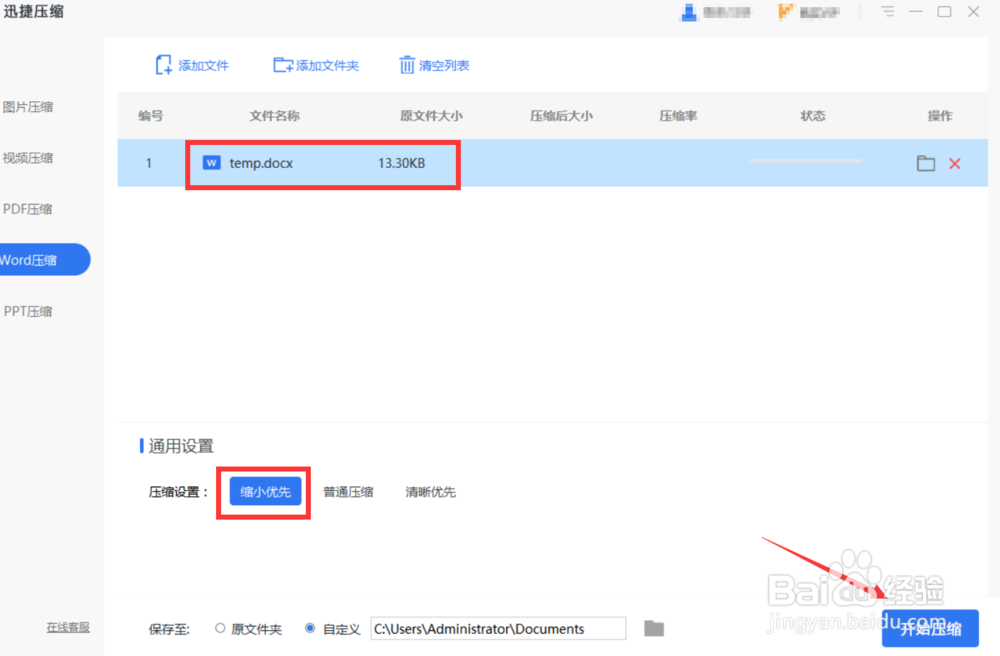Viewport: 1000px width, 656px height.
Task: Remove temp.docx with the red X
Action: coord(955,162)
